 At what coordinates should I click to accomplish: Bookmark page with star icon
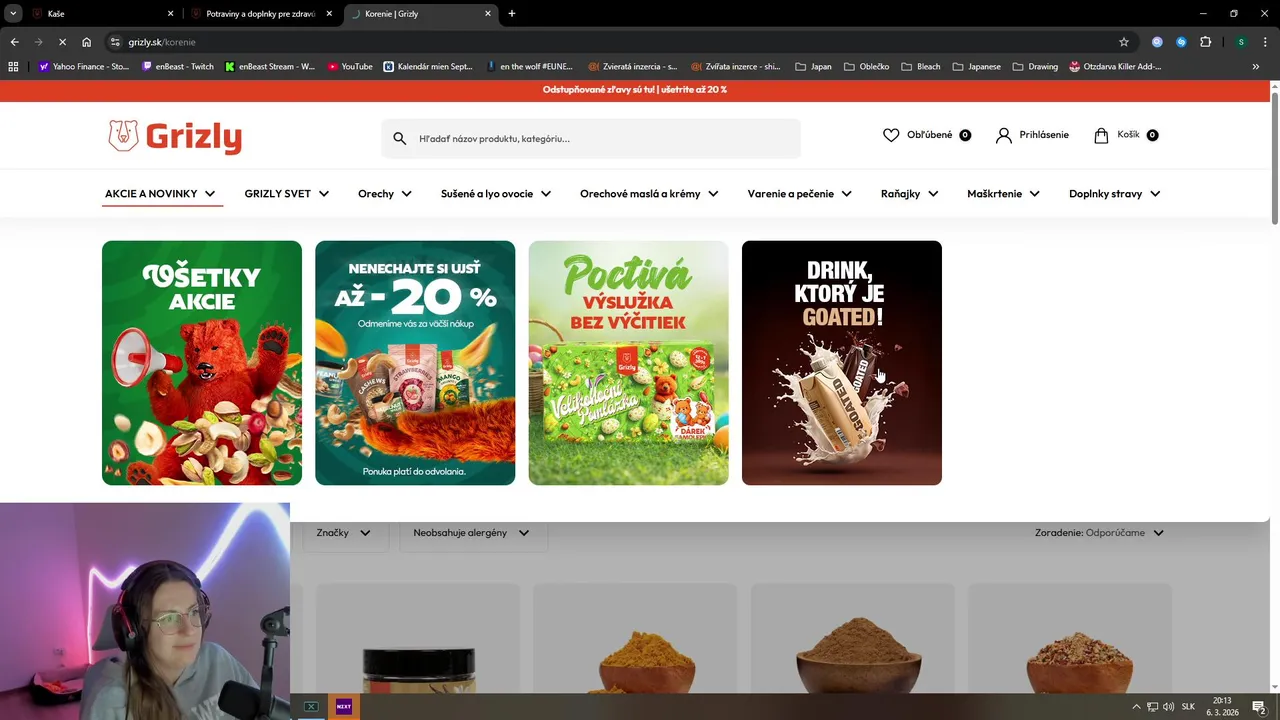pyautogui.click(x=1124, y=42)
